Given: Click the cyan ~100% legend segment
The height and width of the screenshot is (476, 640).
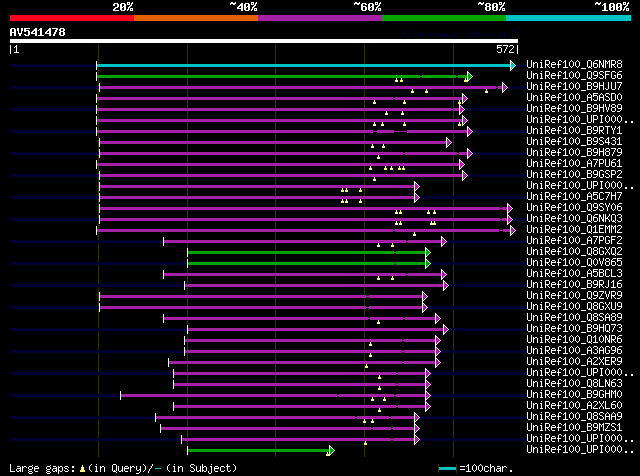Looking at the screenshot, I should tap(569, 18).
